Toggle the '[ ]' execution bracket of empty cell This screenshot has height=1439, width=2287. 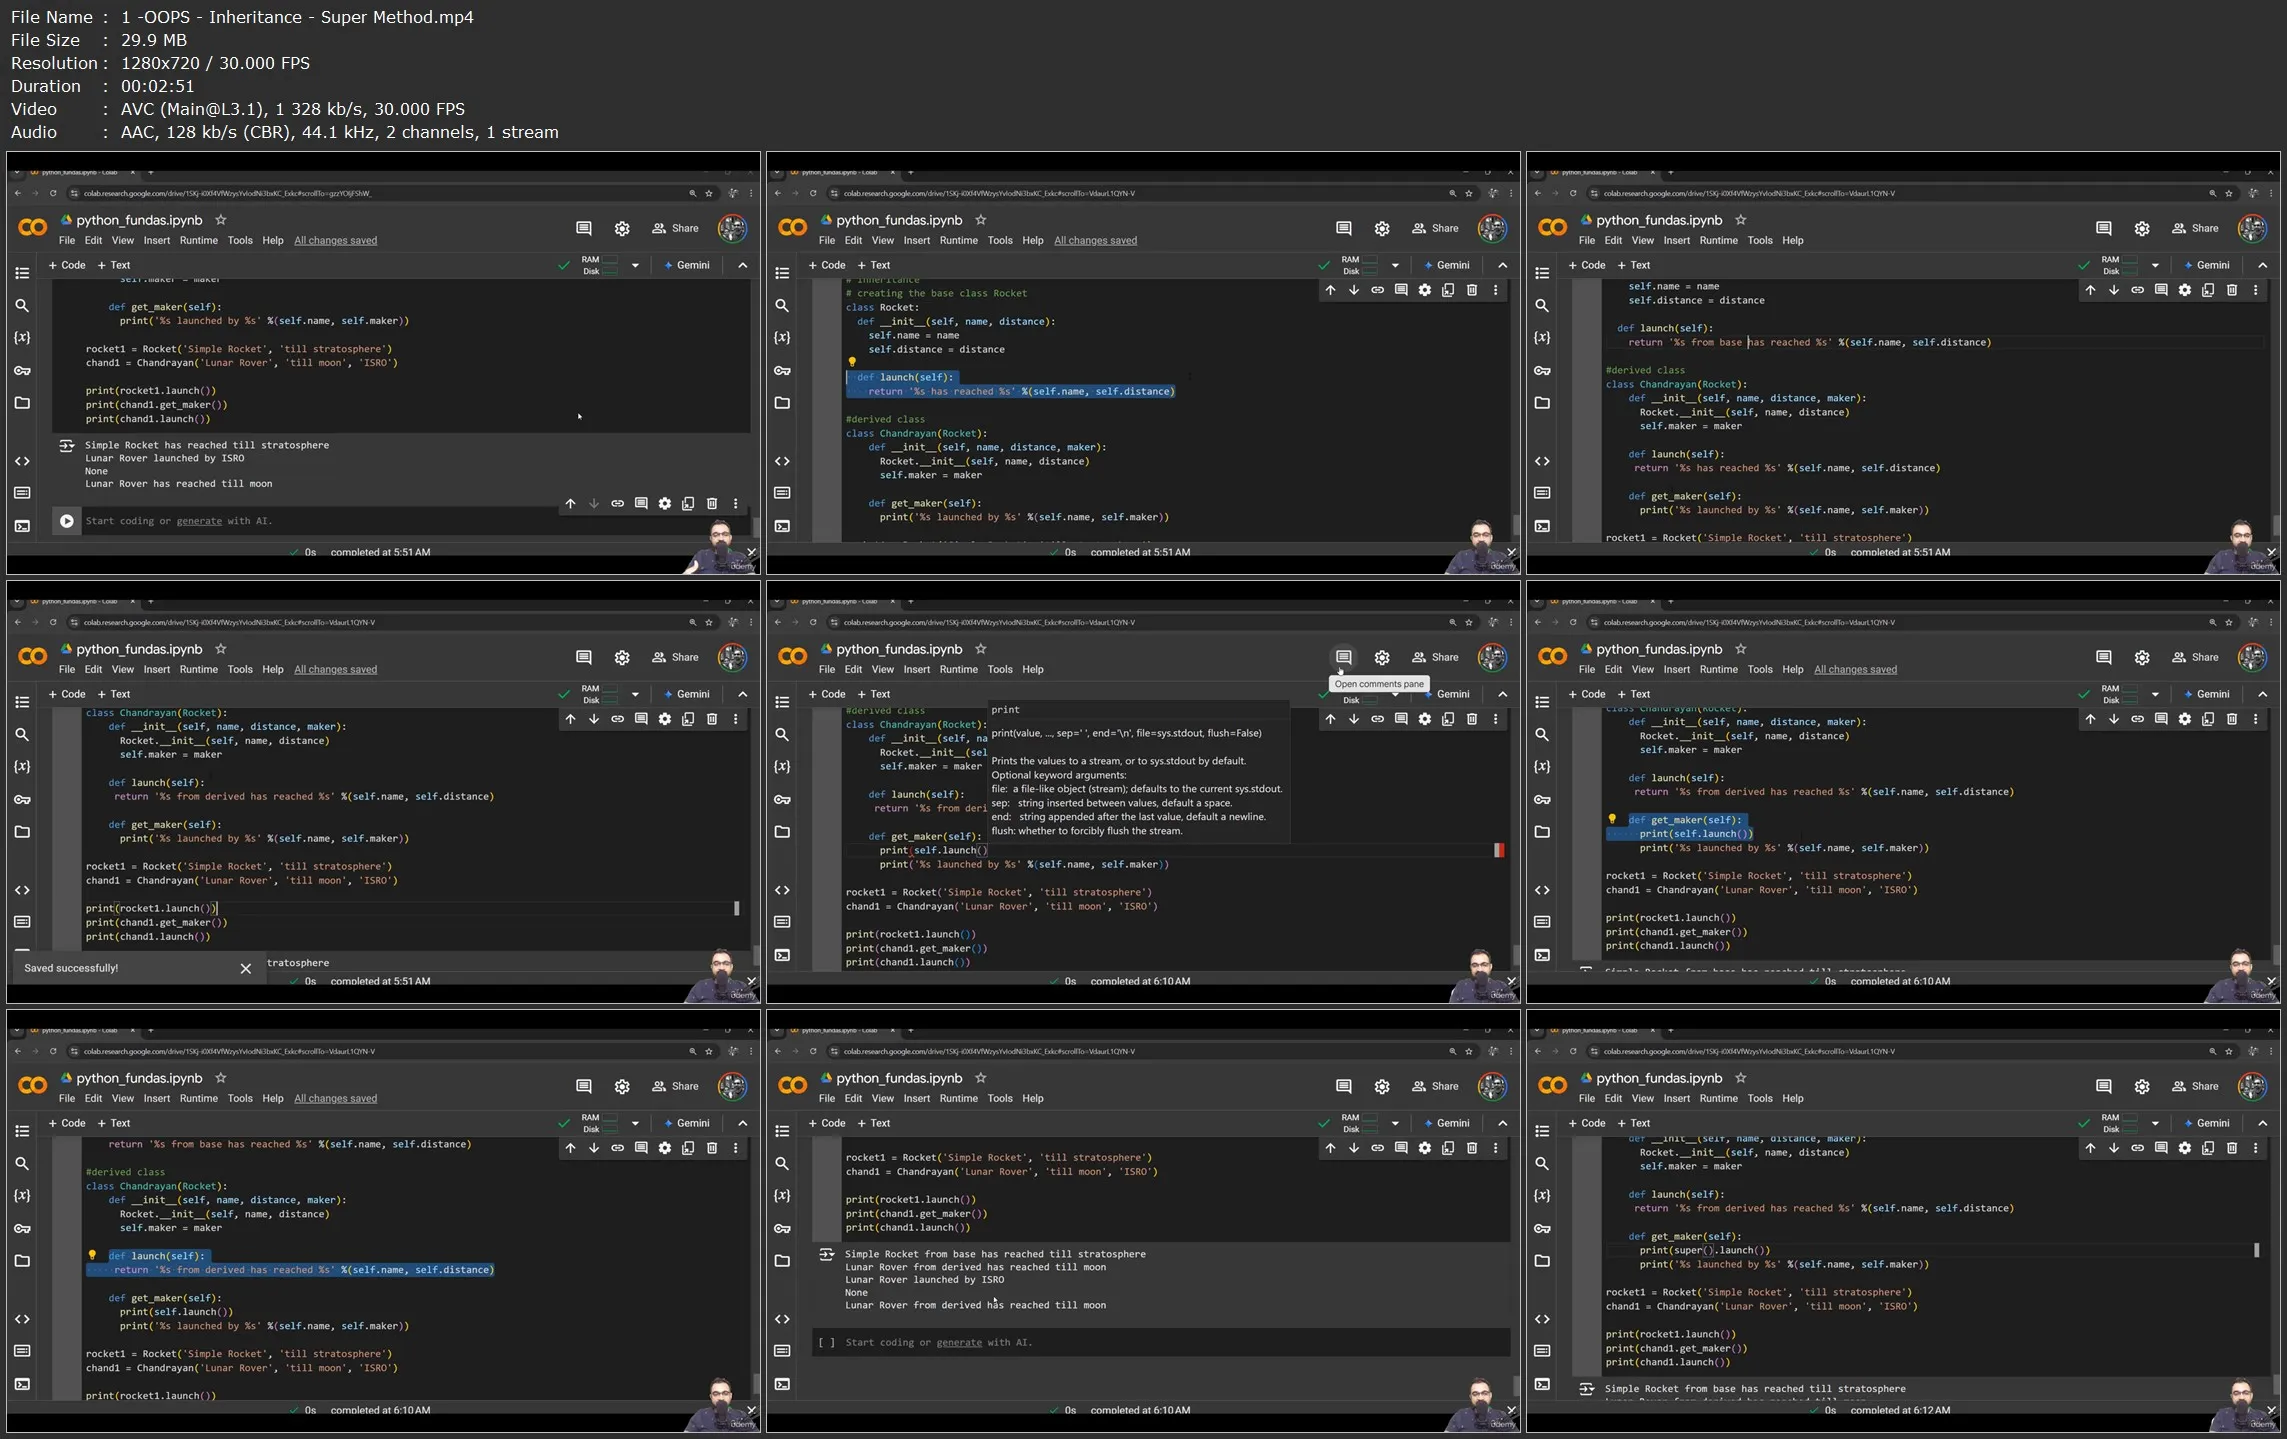(826, 1342)
